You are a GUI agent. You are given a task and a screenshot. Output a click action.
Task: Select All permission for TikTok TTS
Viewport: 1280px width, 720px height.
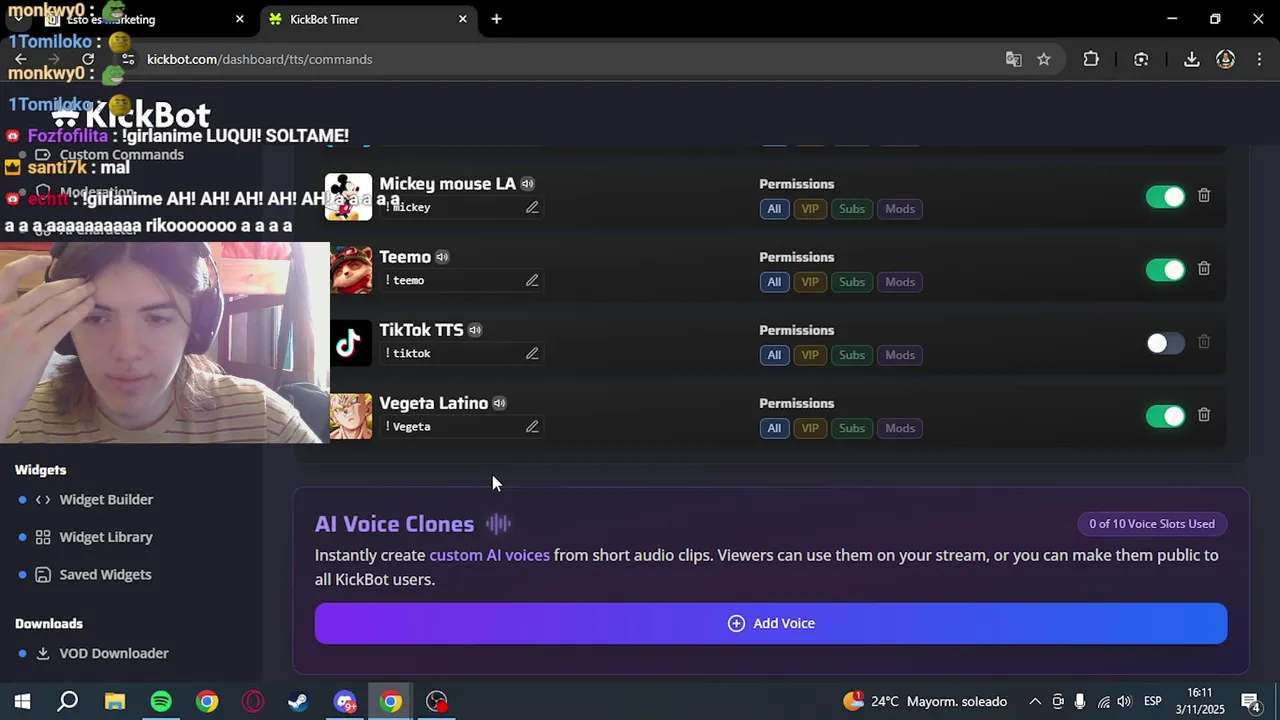(x=774, y=355)
